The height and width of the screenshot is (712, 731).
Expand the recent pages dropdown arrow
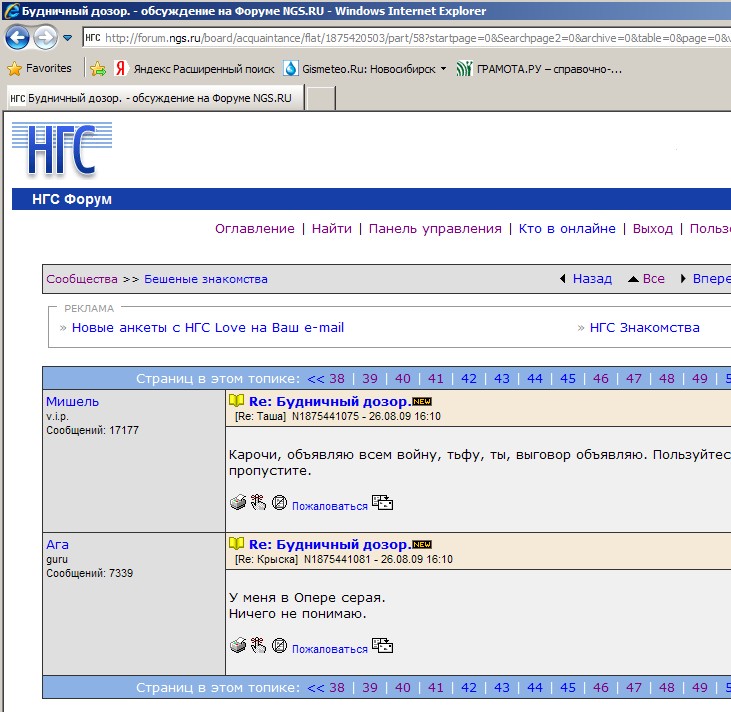point(68,38)
